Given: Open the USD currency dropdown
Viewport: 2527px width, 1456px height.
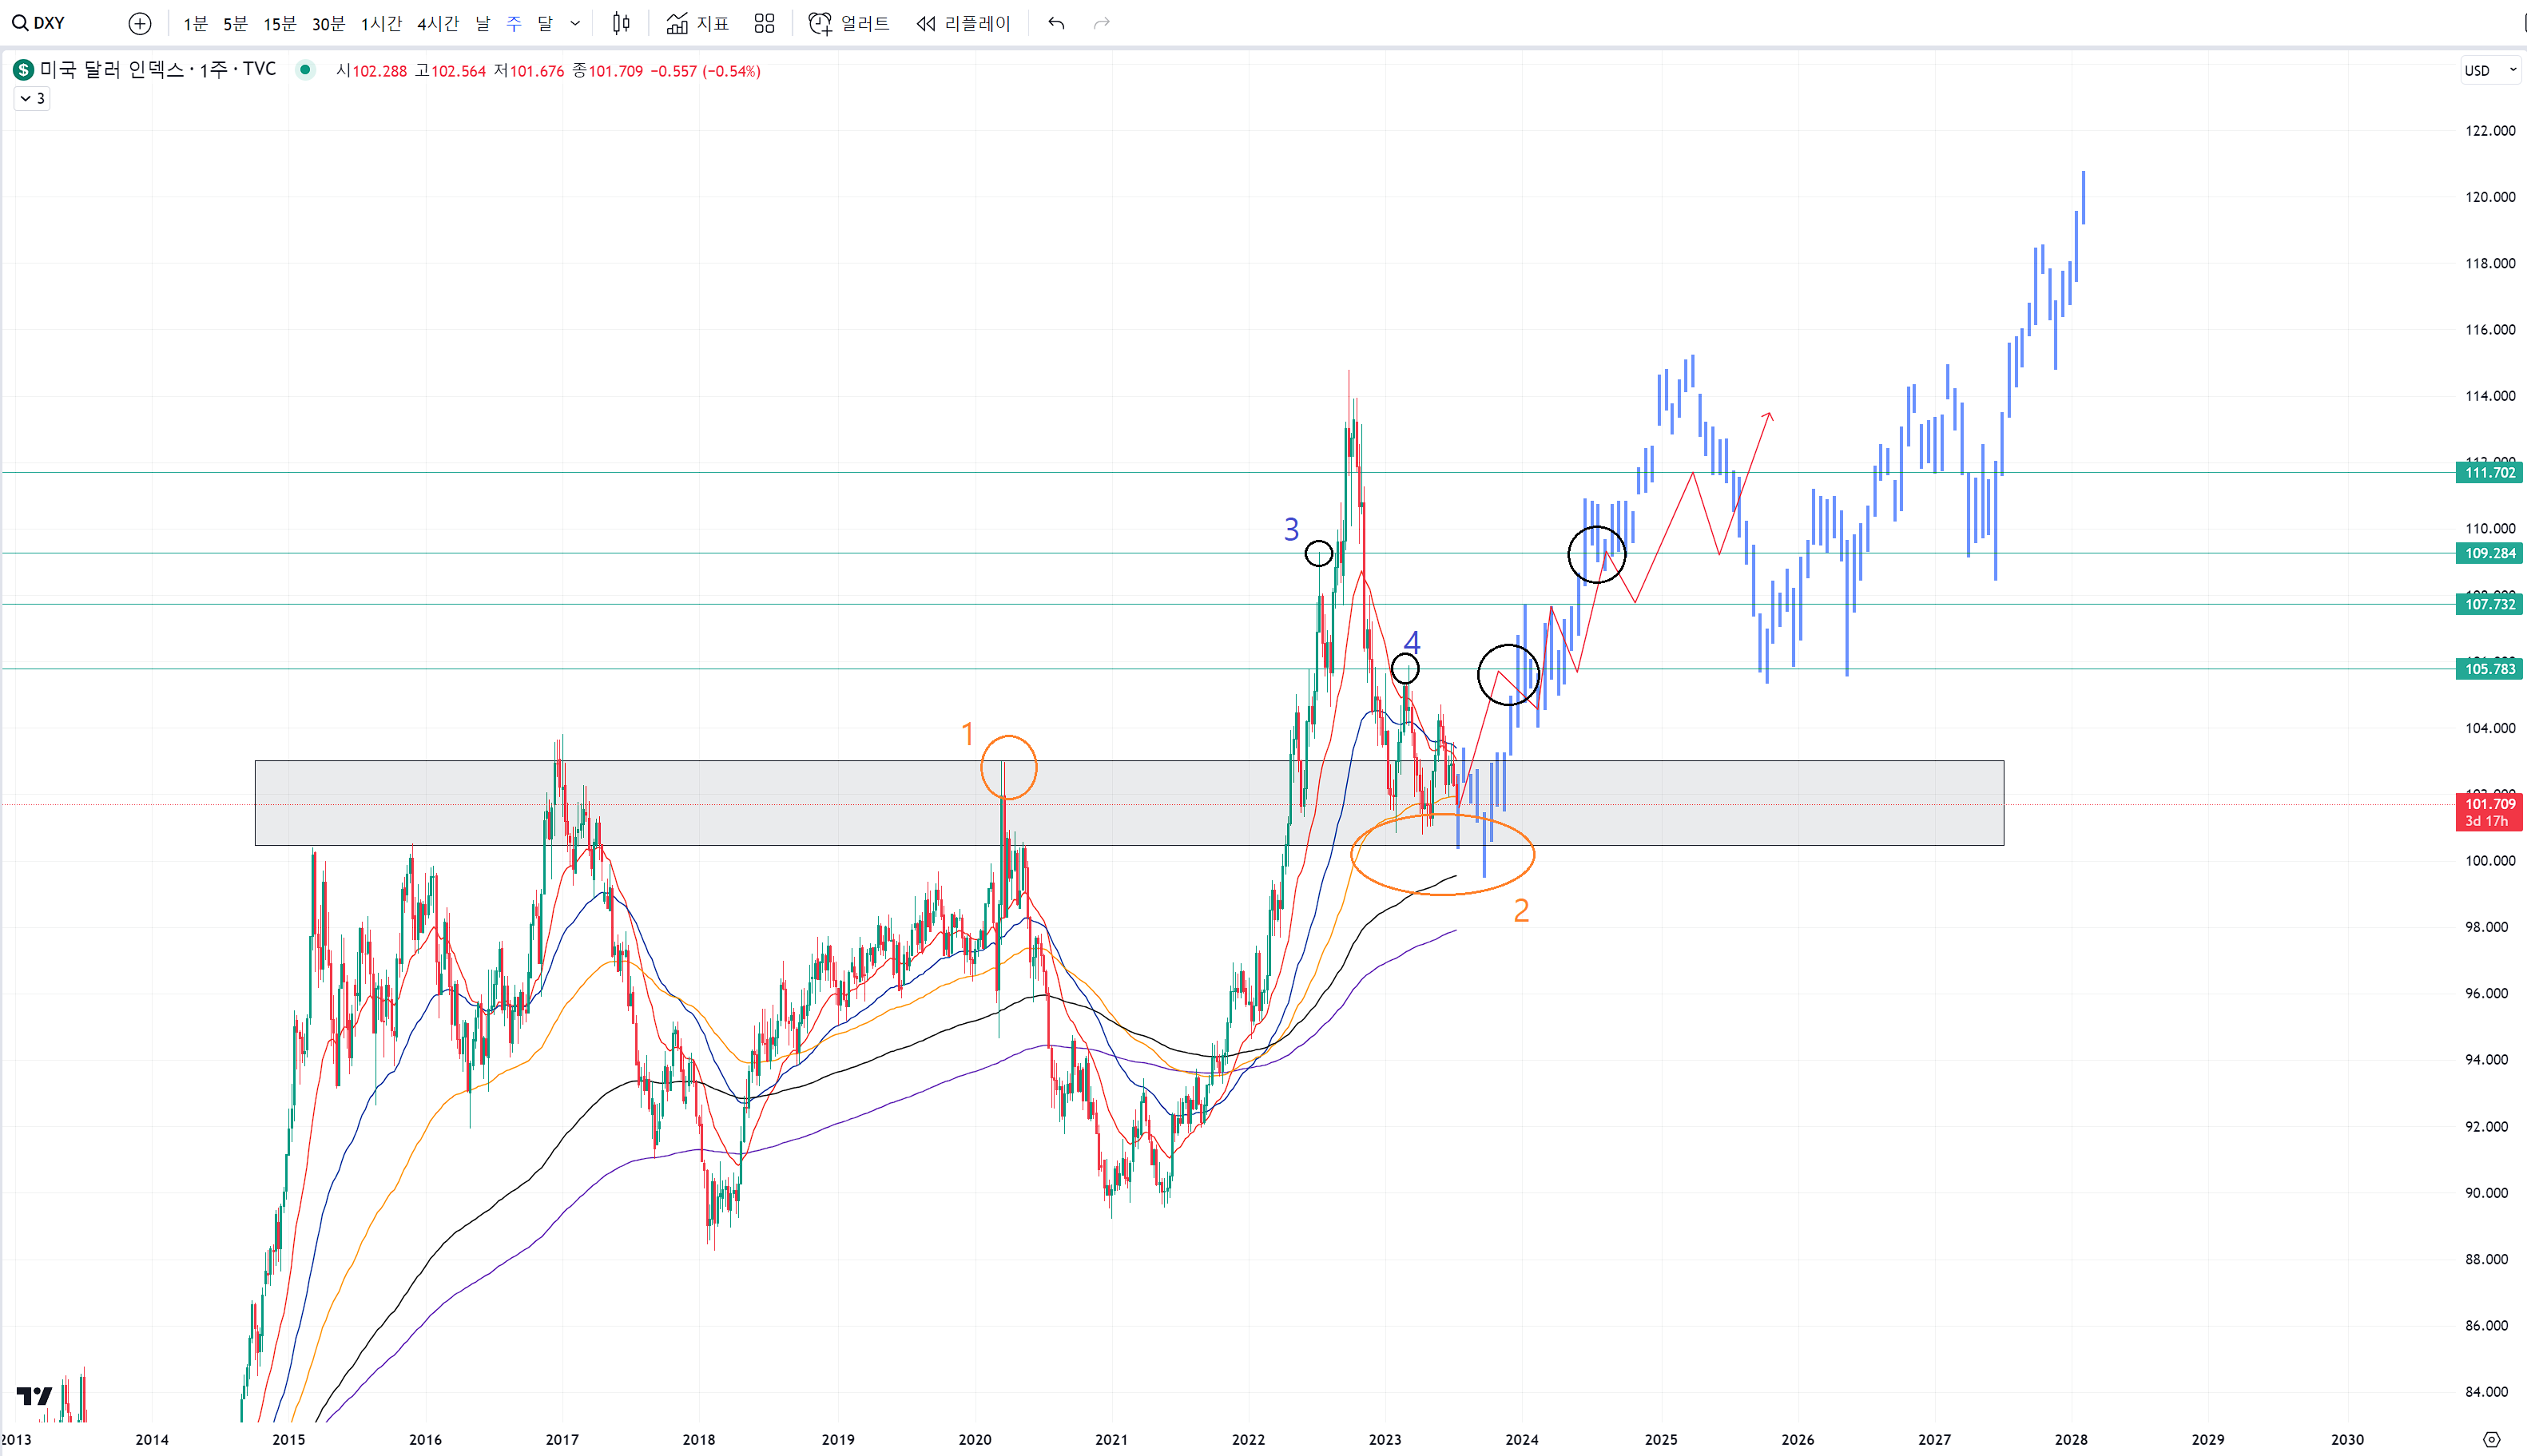Looking at the screenshot, I should coord(2489,70).
